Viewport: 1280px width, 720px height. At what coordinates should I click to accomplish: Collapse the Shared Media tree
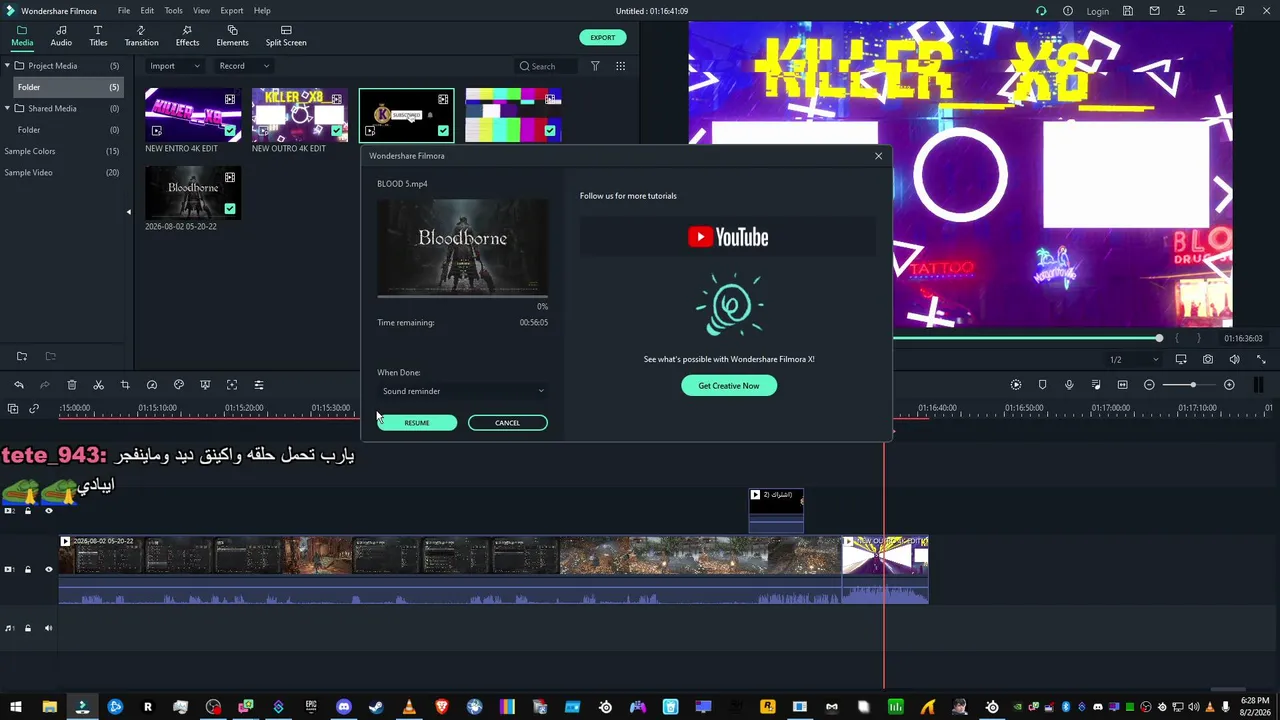point(7,108)
